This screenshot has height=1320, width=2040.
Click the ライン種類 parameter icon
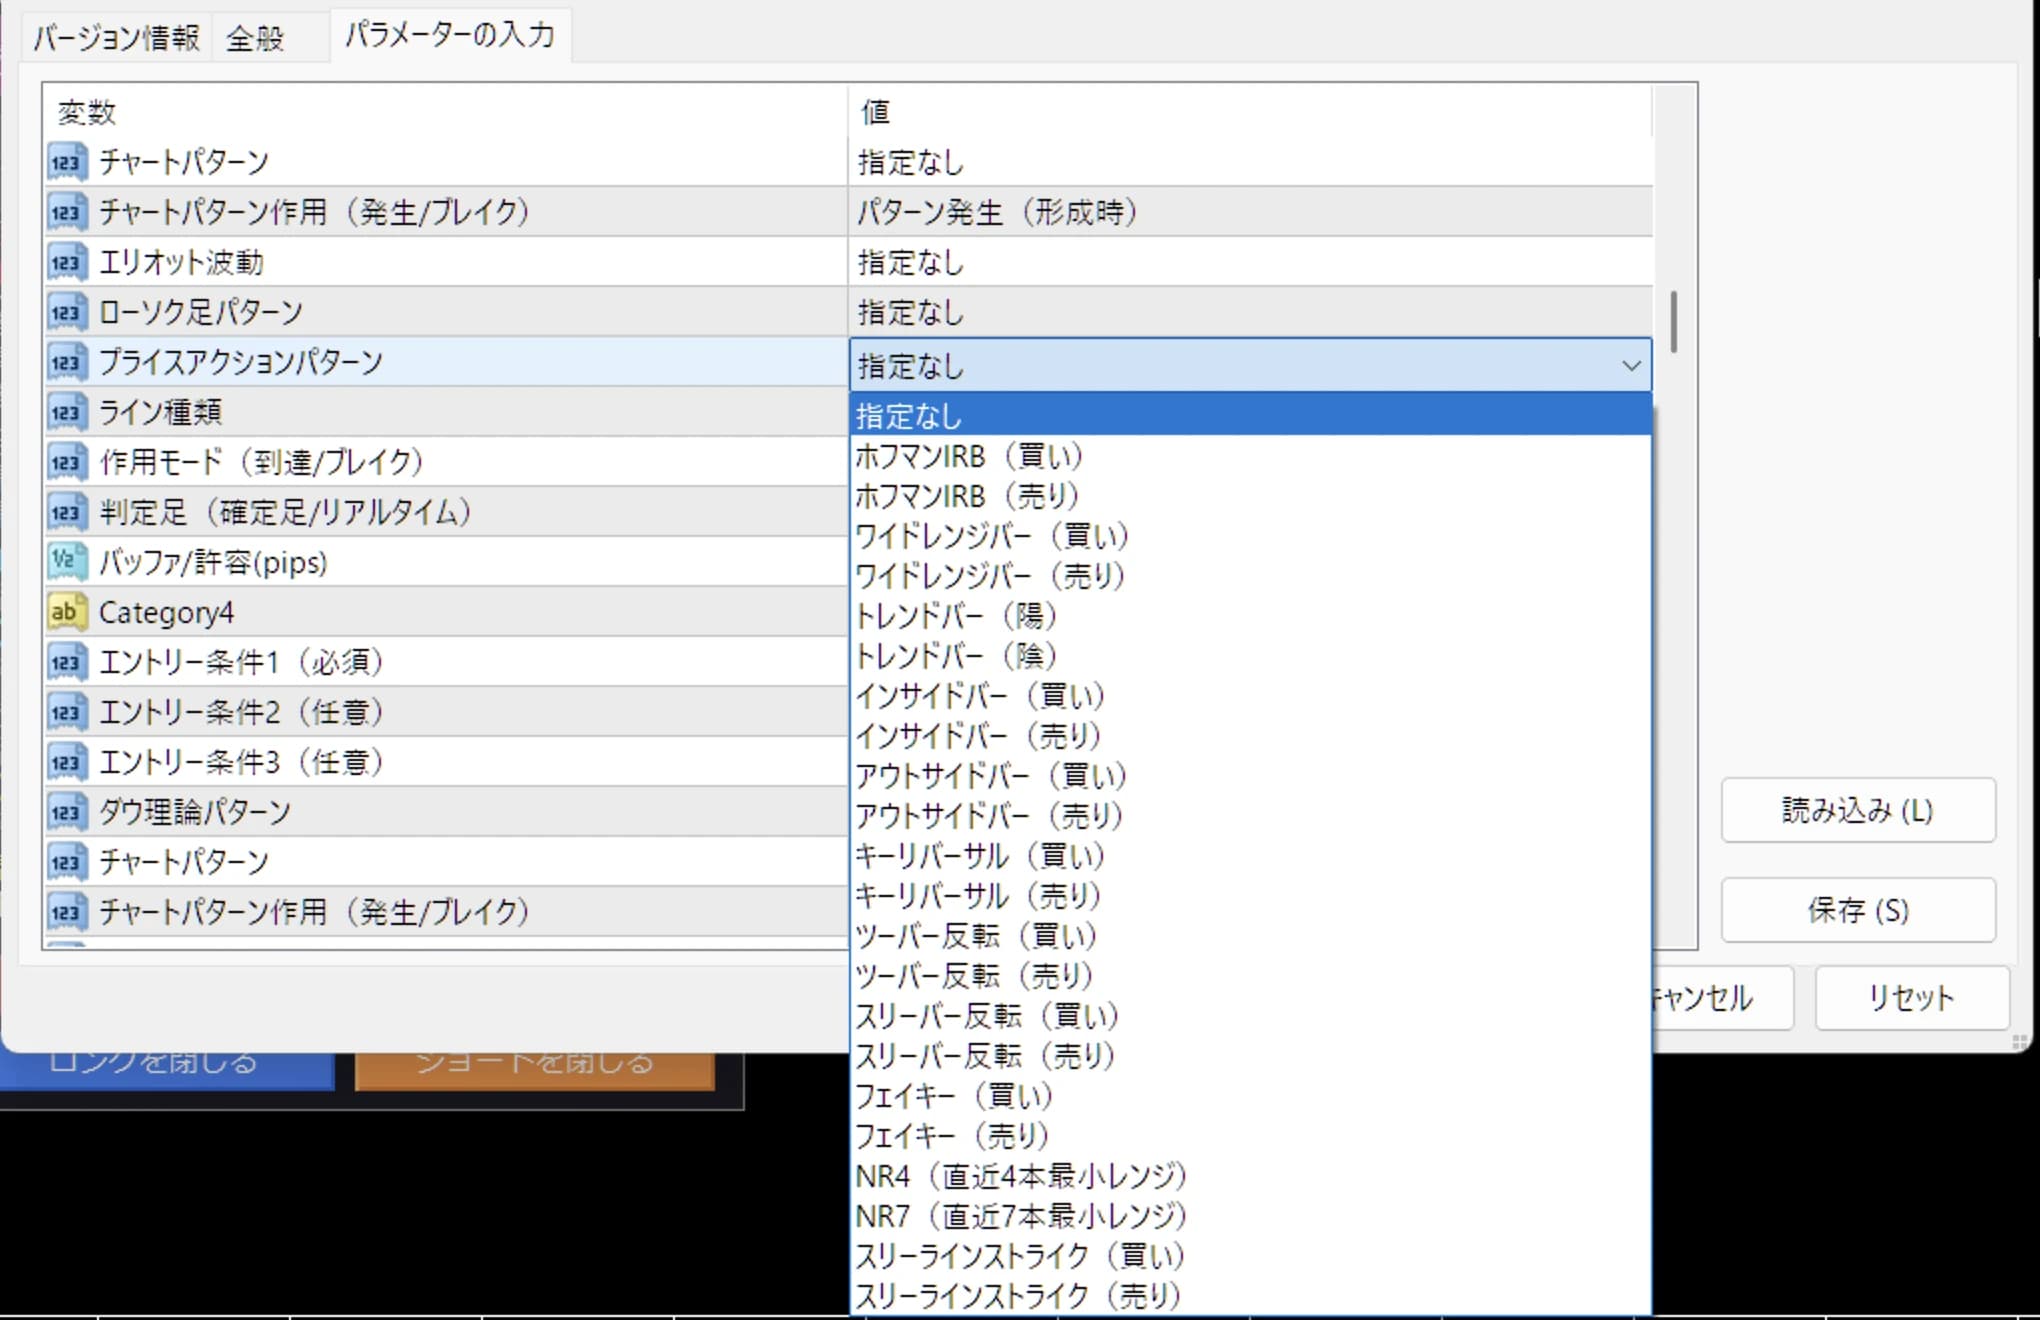click(x=66, y=412)
